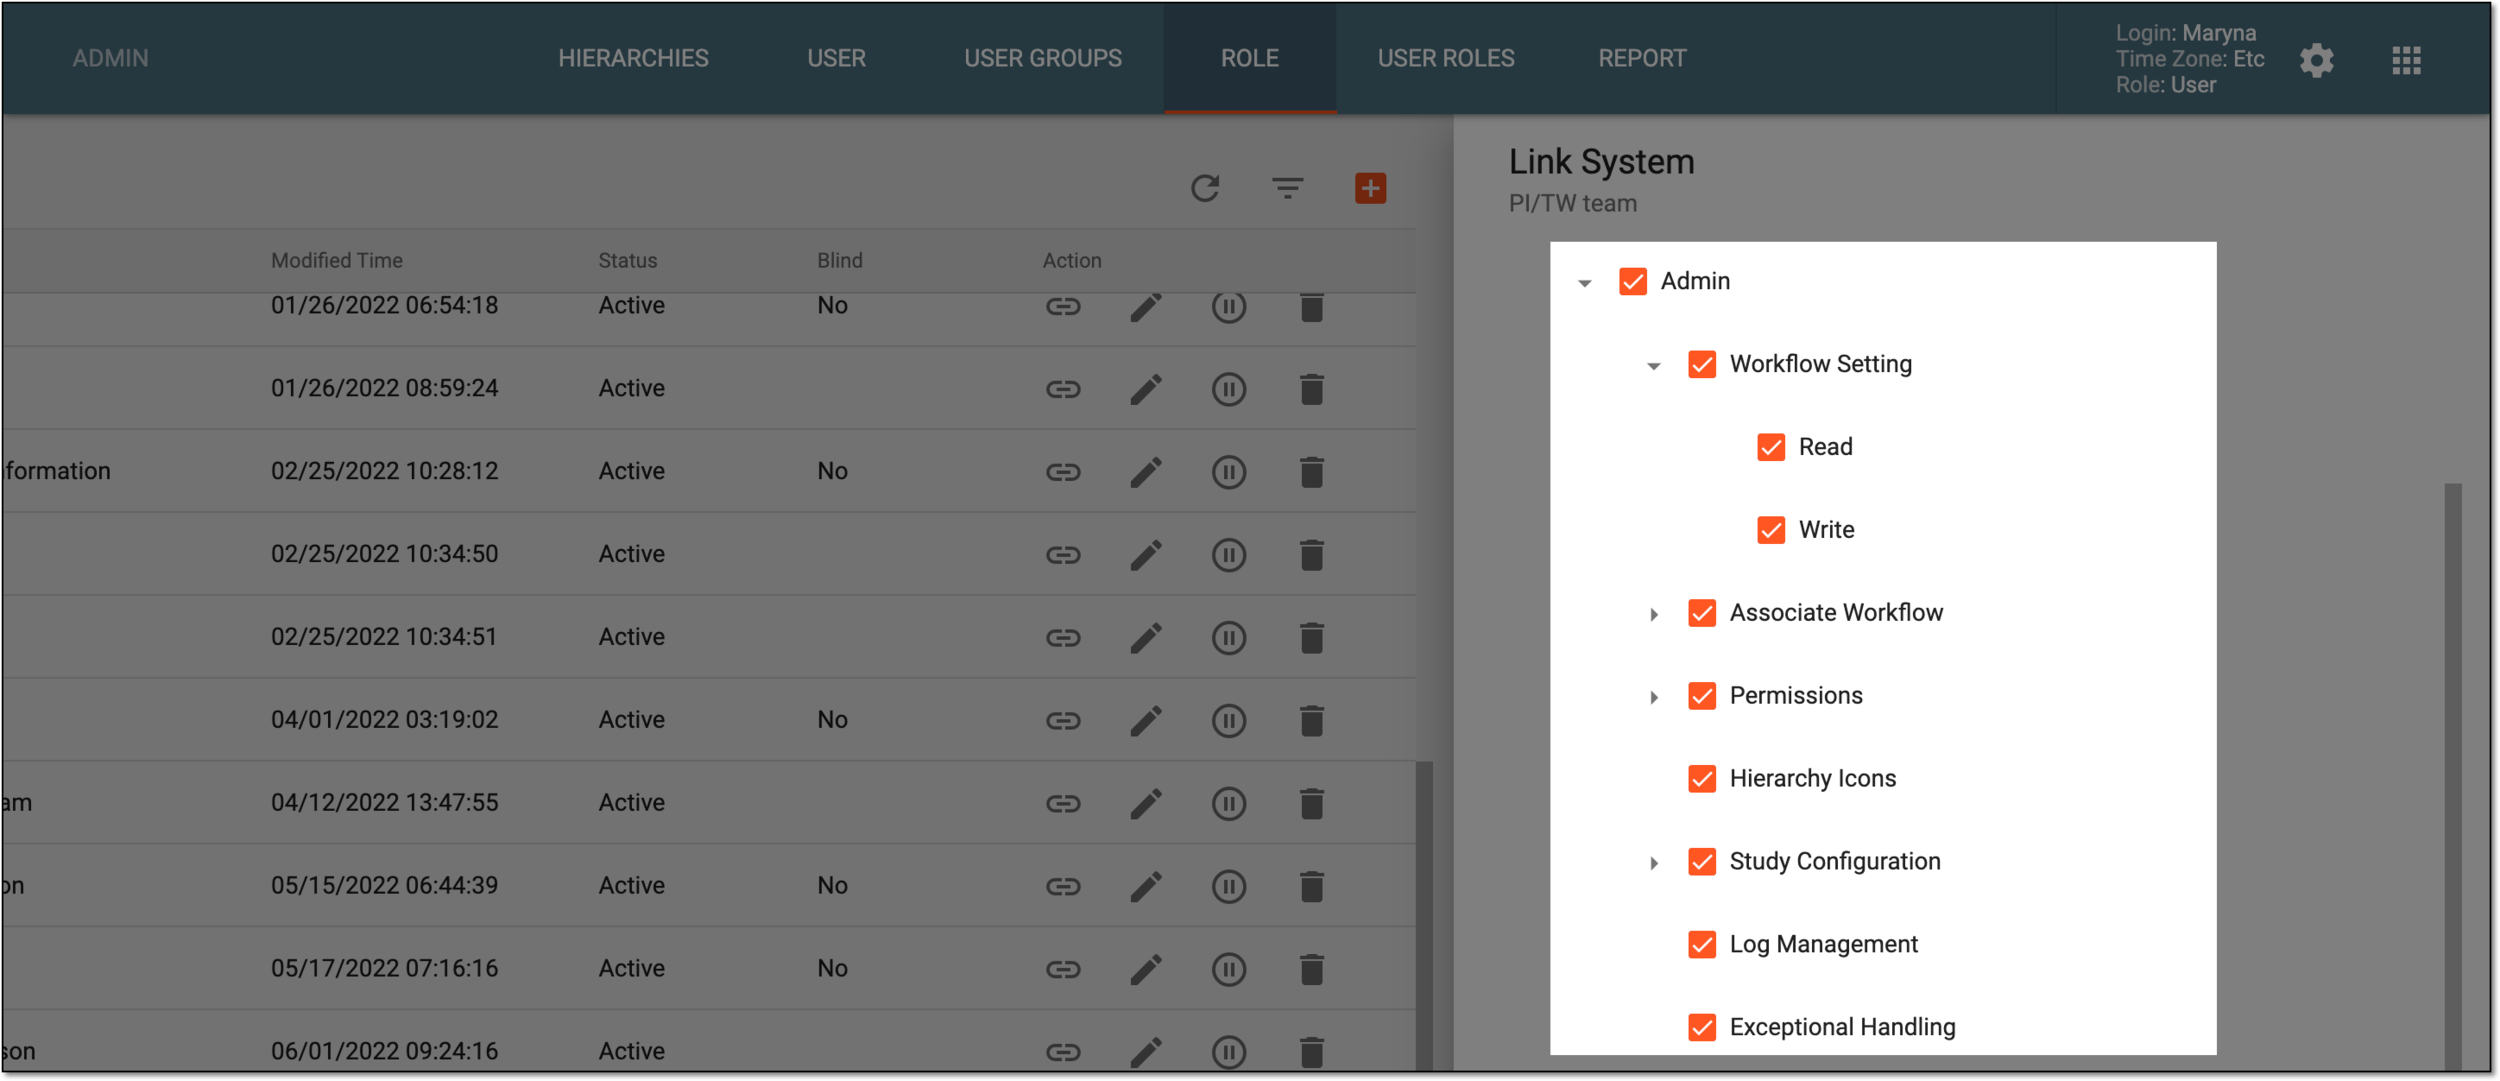
Task: Pause the role modified 05/15/2022 06:44:39
Action: point(1229,887)
